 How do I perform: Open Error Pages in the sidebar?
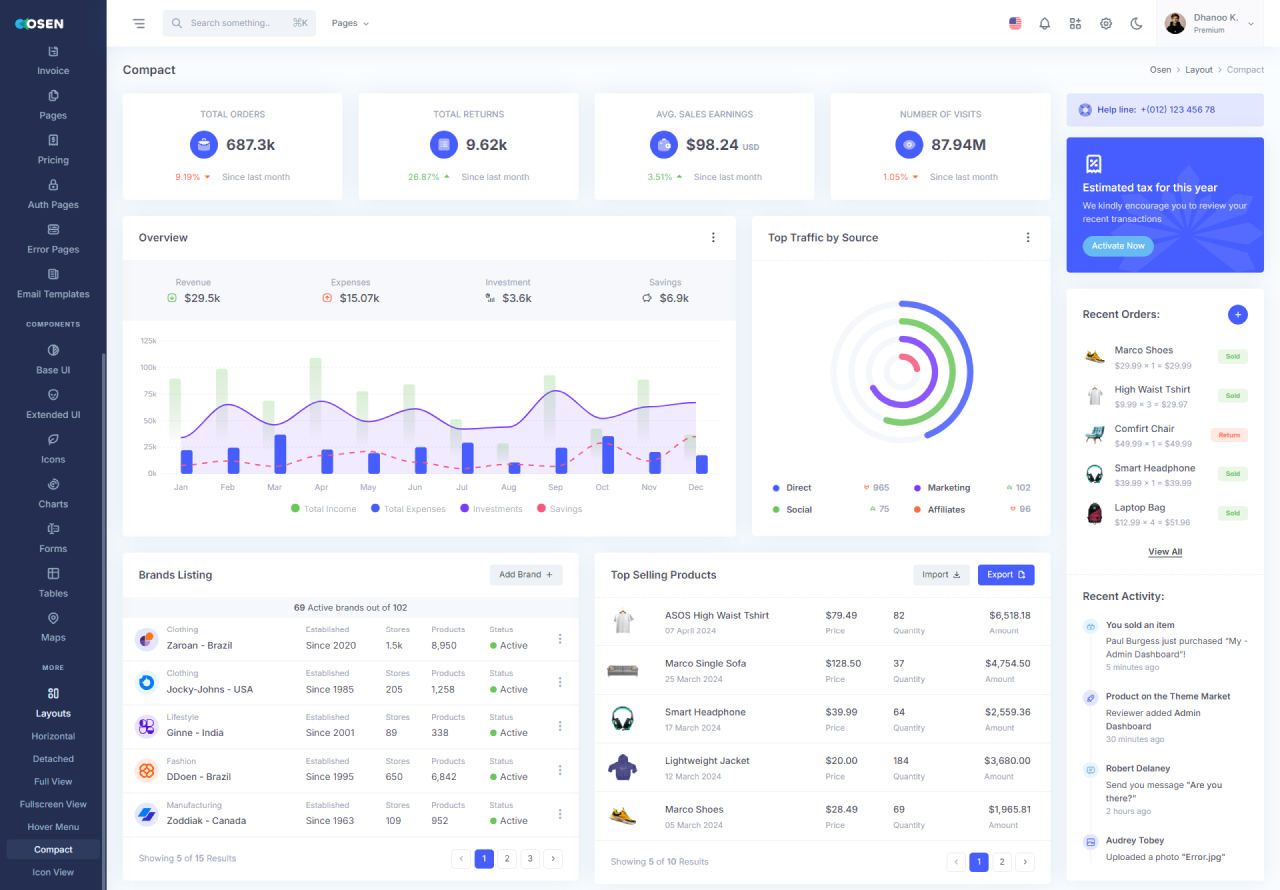click(x=53, y=239)
